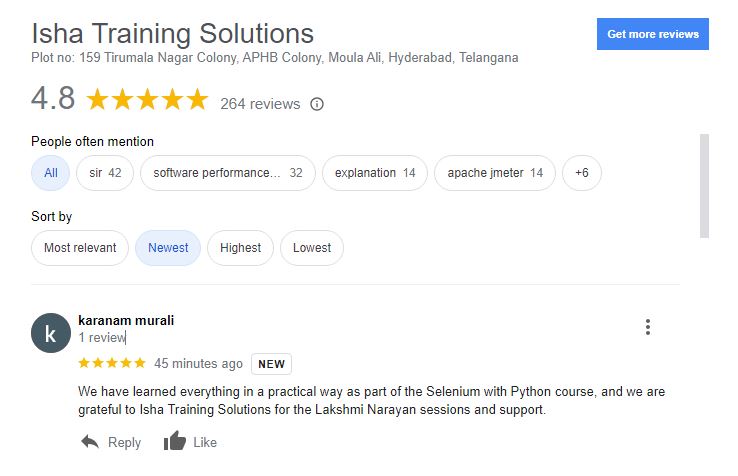Click the thumbs-up Like icon
The width and height of the screenshot is (738, 476).
click(x=175, y=441)
